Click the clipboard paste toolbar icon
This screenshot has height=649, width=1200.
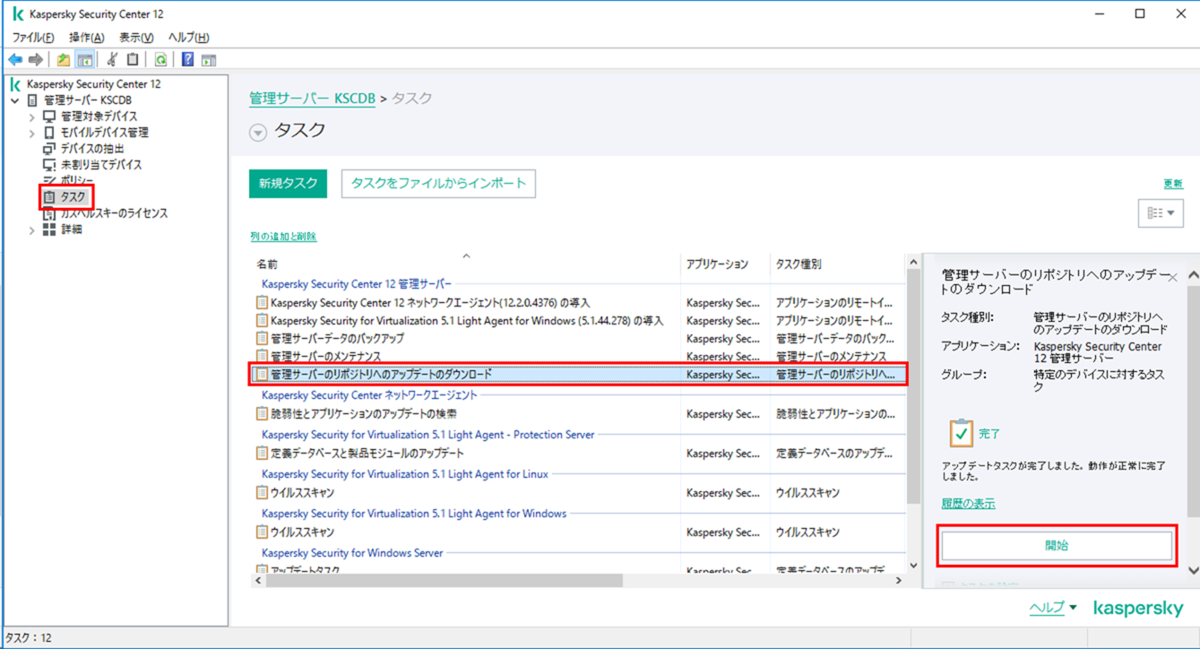pyautogui.click(x=133, y=59)
